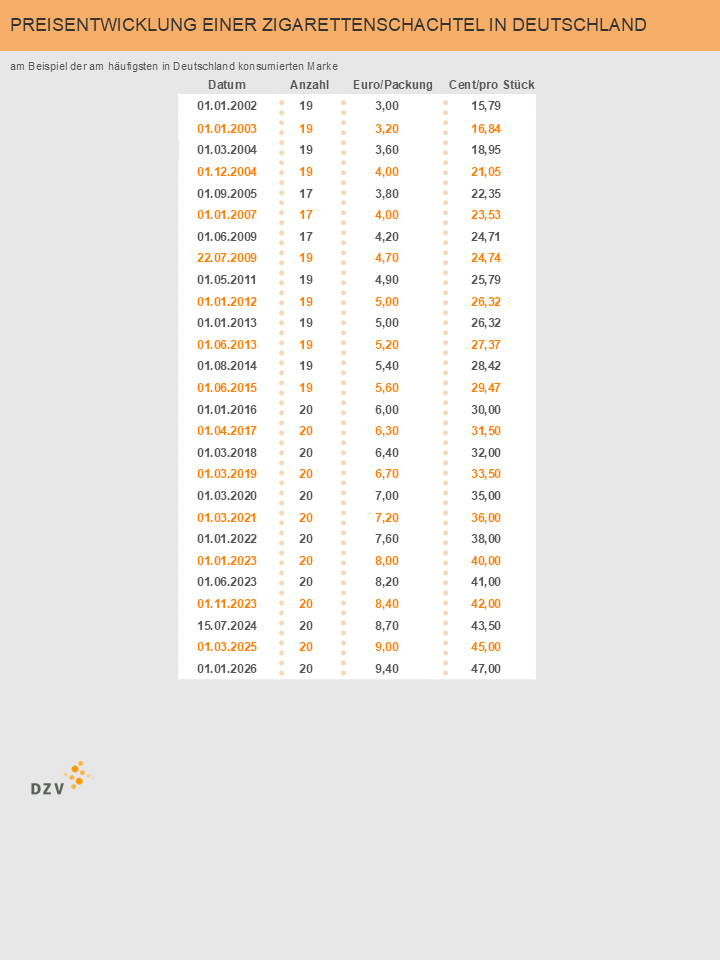Click the per-piece price 15,79
The image size is (720, 960).
(486, 106)
